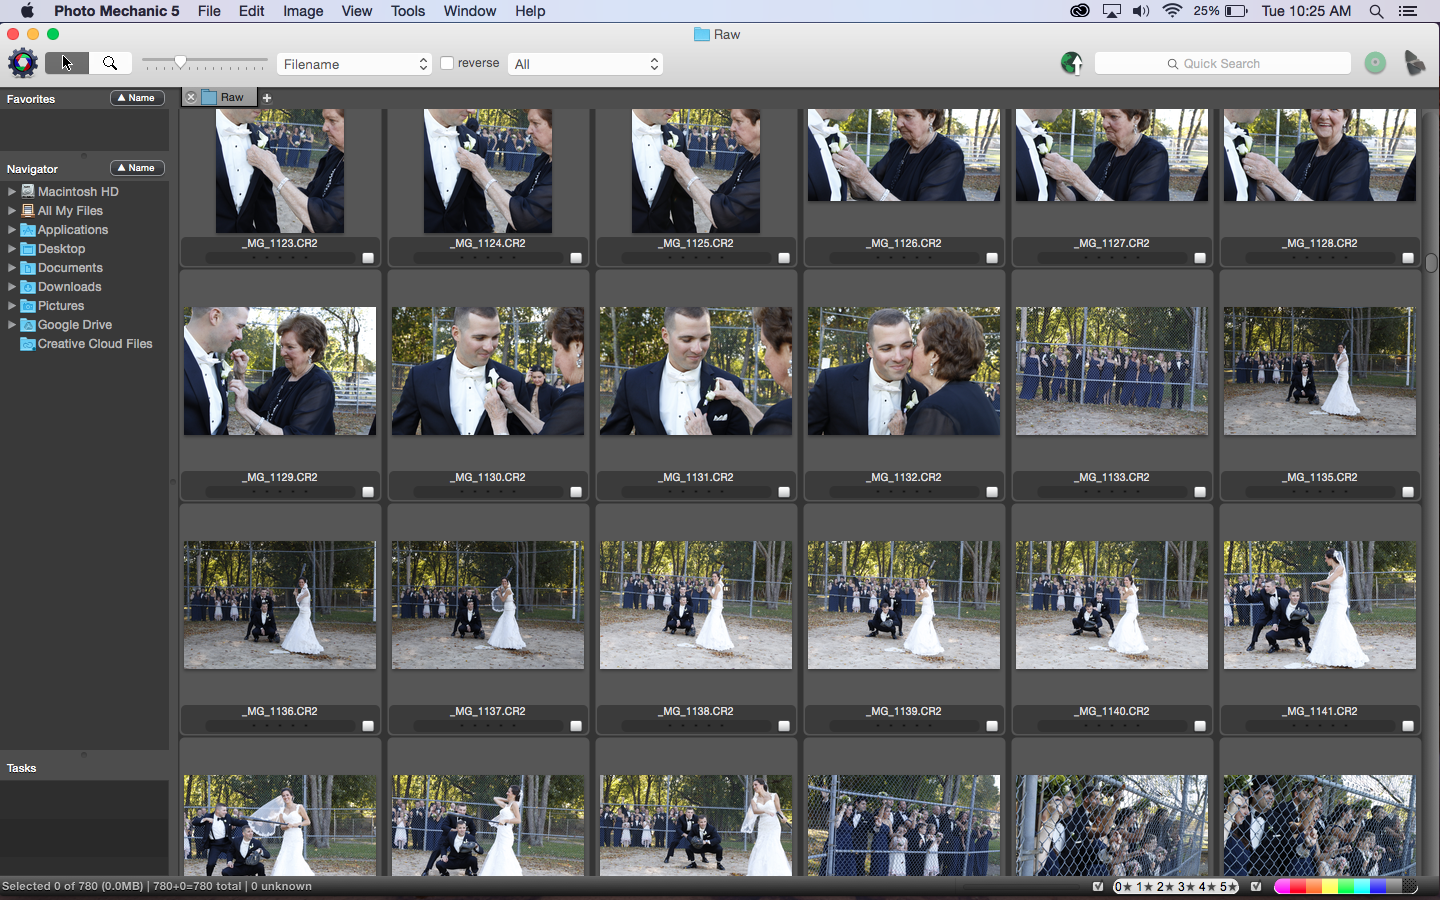Click the Navigator Name sort button

(137, 168)
